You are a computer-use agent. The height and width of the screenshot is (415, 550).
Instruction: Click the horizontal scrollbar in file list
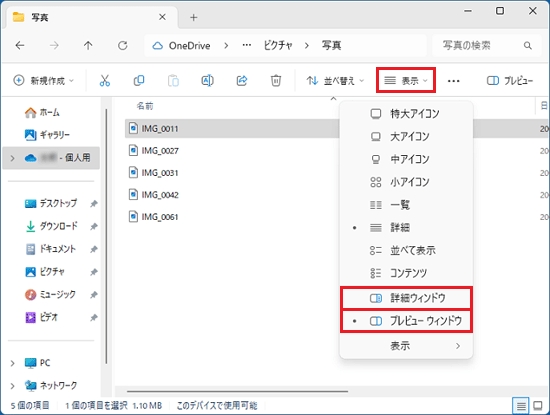[x=237, y=391]
